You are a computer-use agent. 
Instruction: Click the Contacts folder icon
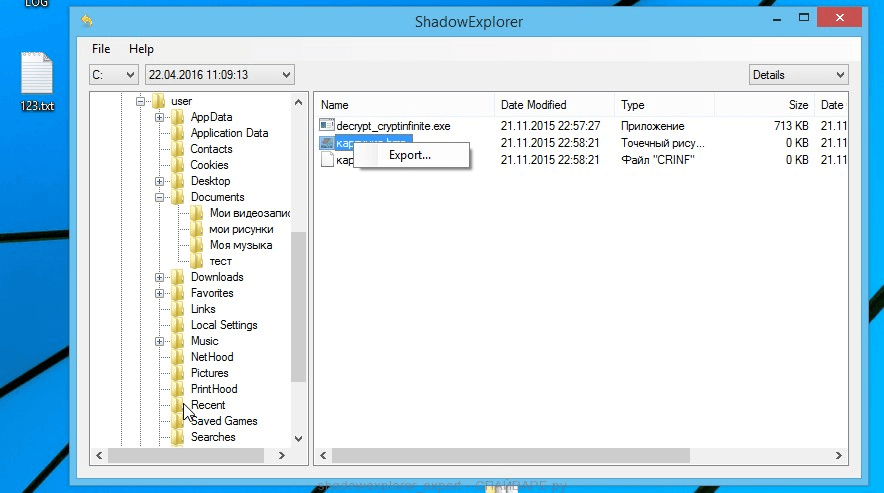(x=178, y=149)
